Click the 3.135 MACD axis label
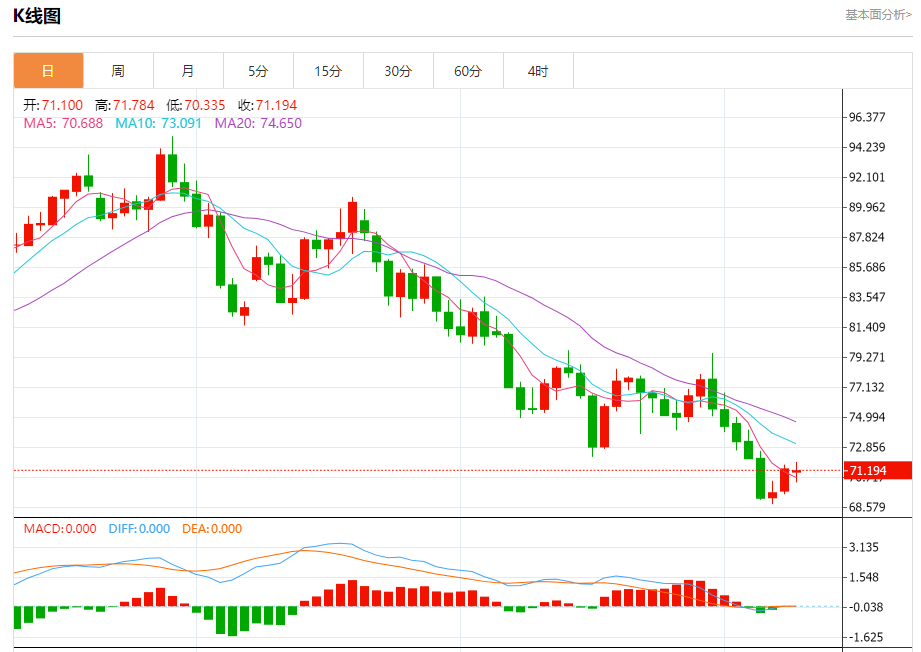The width and height of the screenshot is (921, 652). click(864, 547)
